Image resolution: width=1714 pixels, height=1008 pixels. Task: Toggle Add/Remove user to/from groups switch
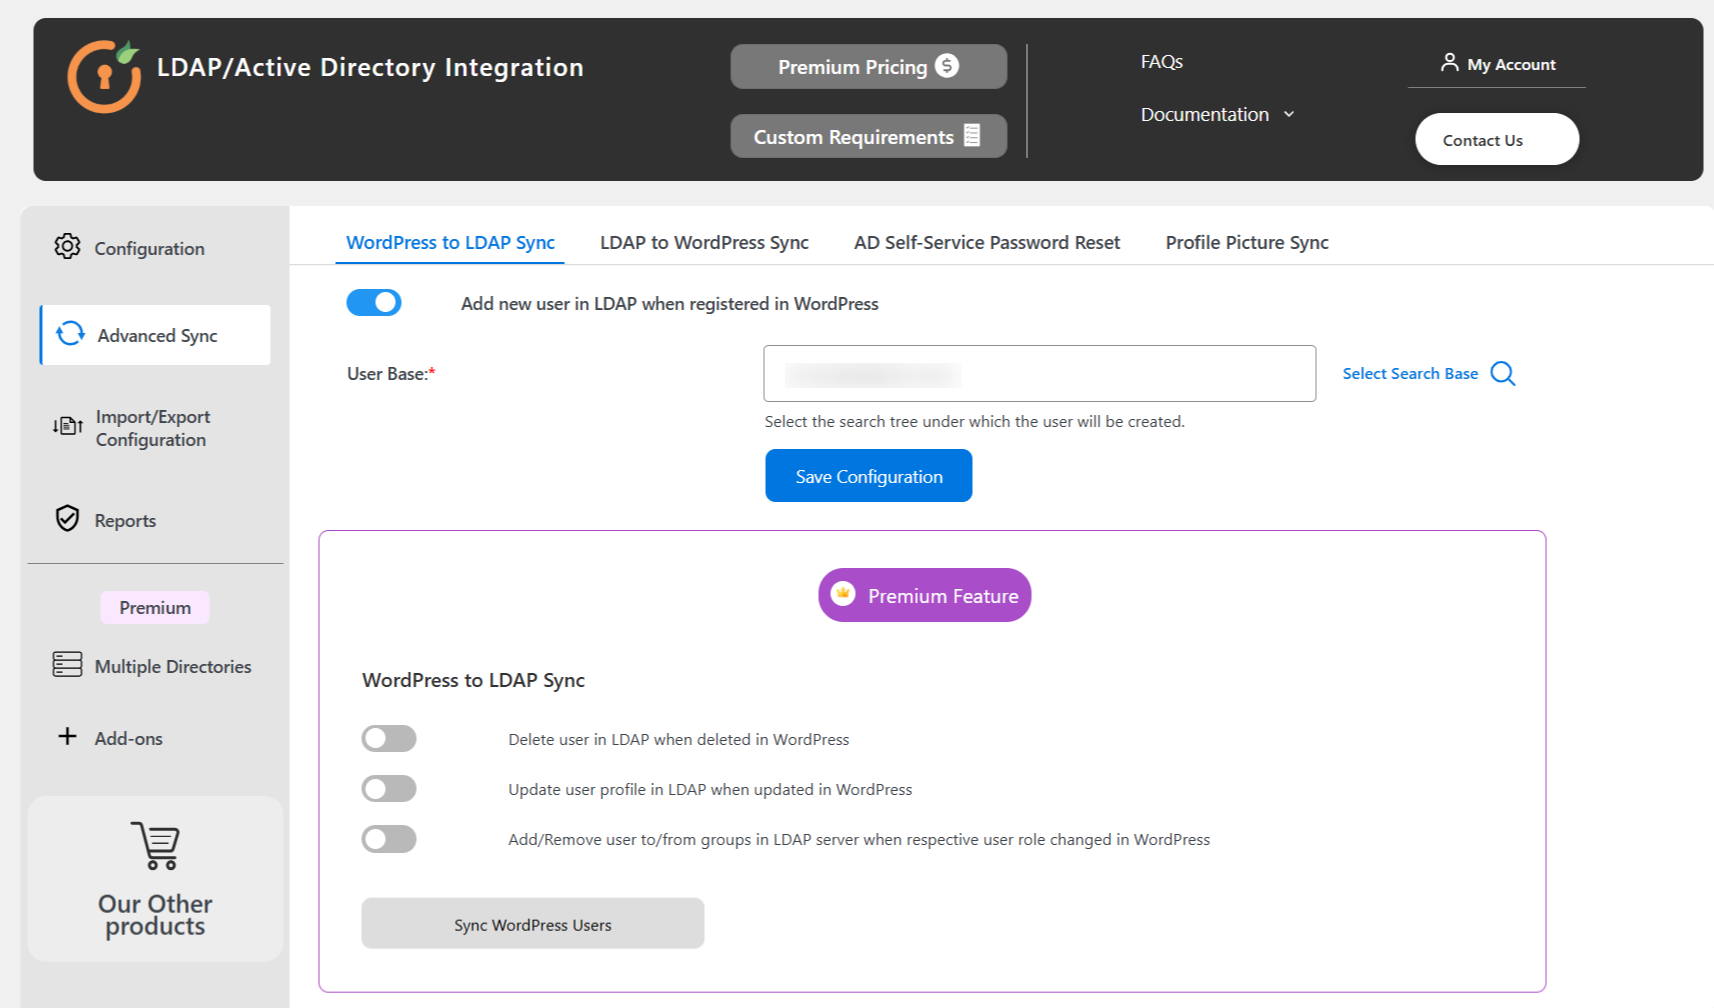[389, 839]
